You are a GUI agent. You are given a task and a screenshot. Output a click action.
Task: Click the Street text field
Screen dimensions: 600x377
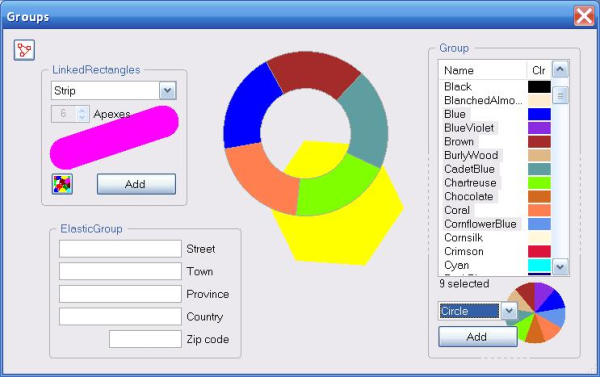(x=120, y=249)
